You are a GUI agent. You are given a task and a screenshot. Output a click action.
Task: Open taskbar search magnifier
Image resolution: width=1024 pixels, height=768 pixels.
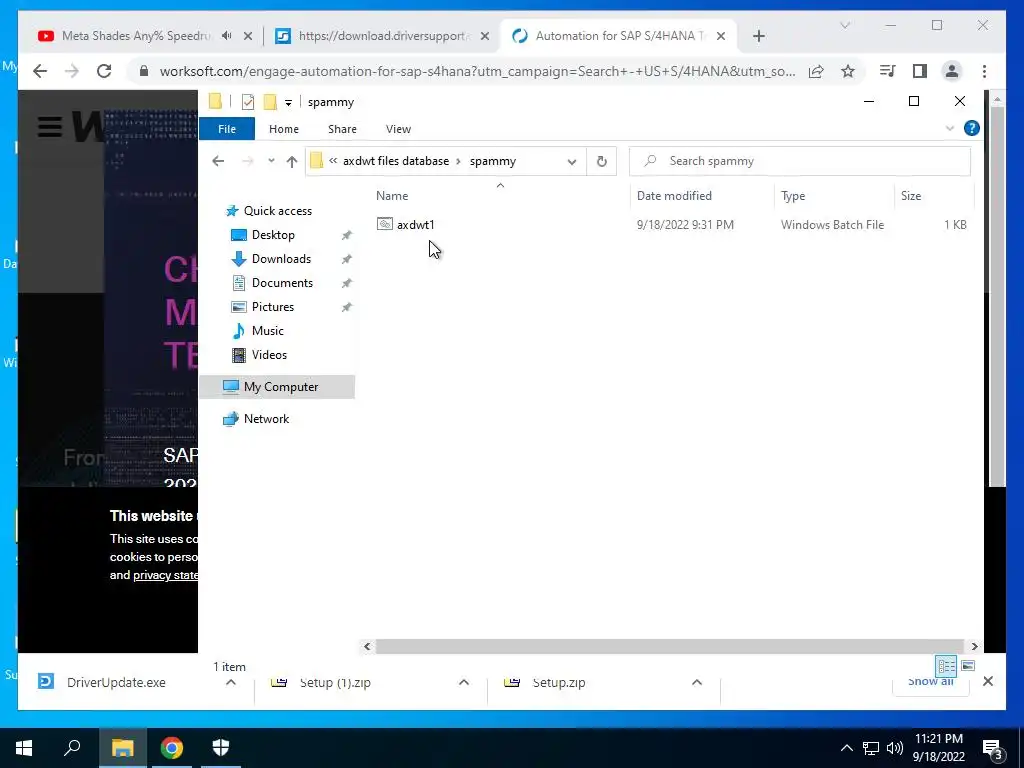72,748
